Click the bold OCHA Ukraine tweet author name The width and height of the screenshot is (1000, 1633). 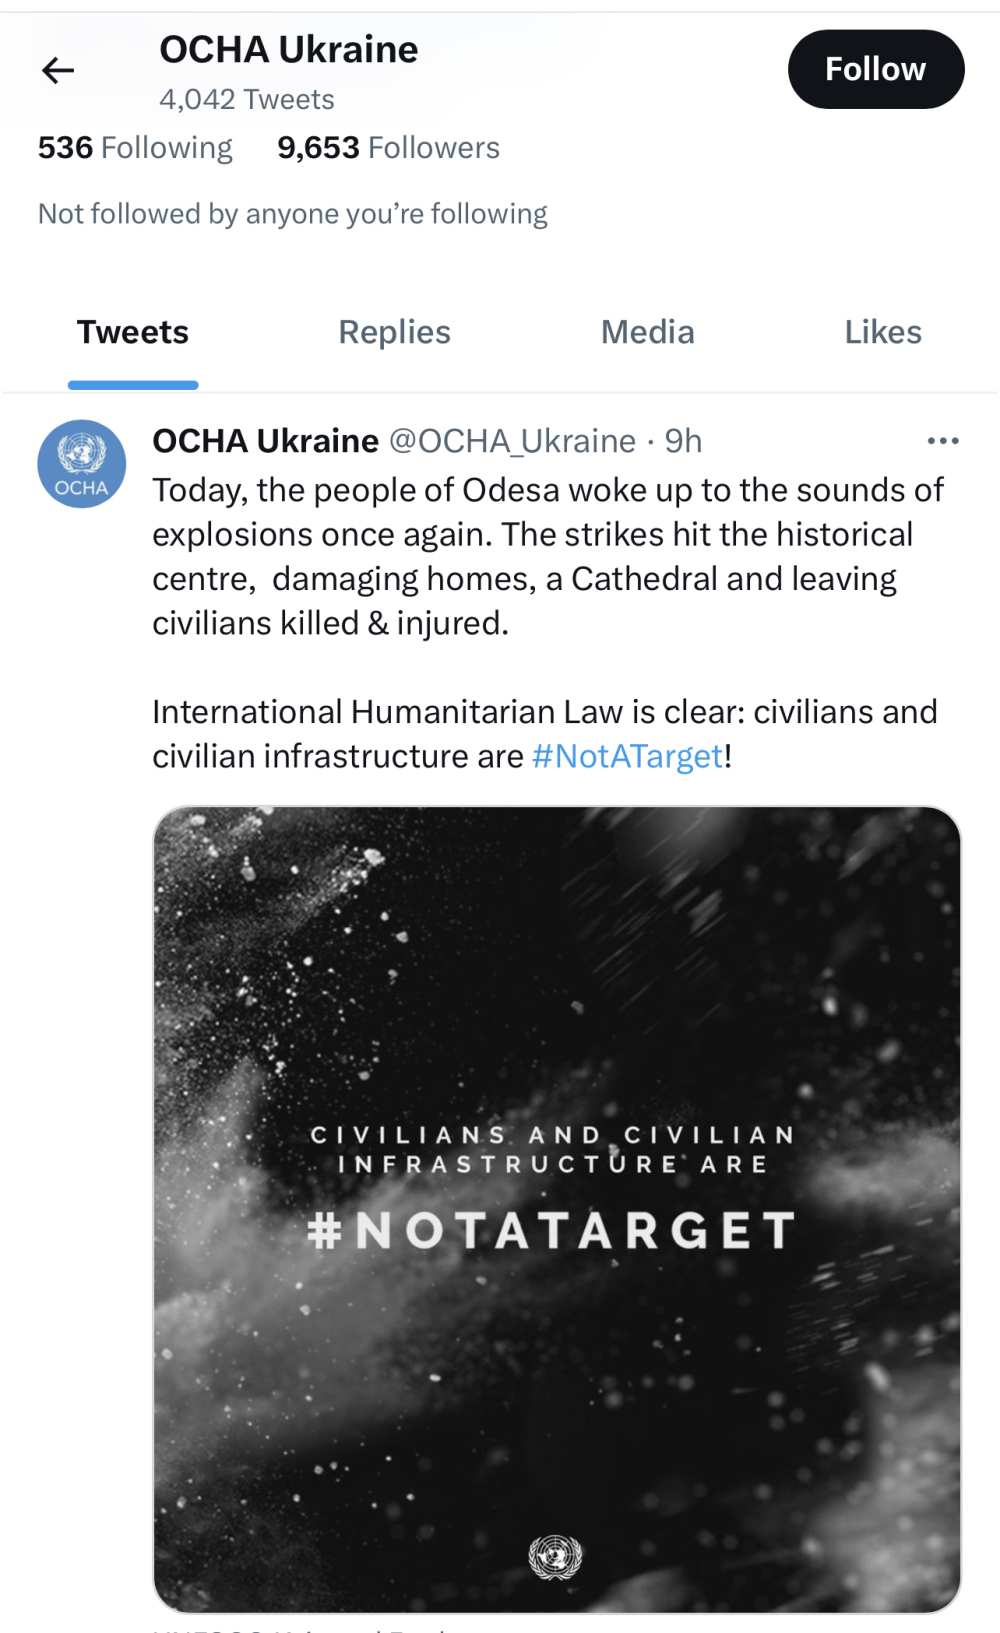[265, 441]
